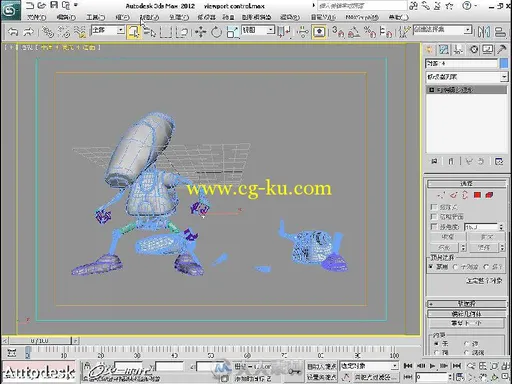The height and width of the screenshot is (384, 512).
Task: Toggle Select and Manipulate tool
Action: 303,32
